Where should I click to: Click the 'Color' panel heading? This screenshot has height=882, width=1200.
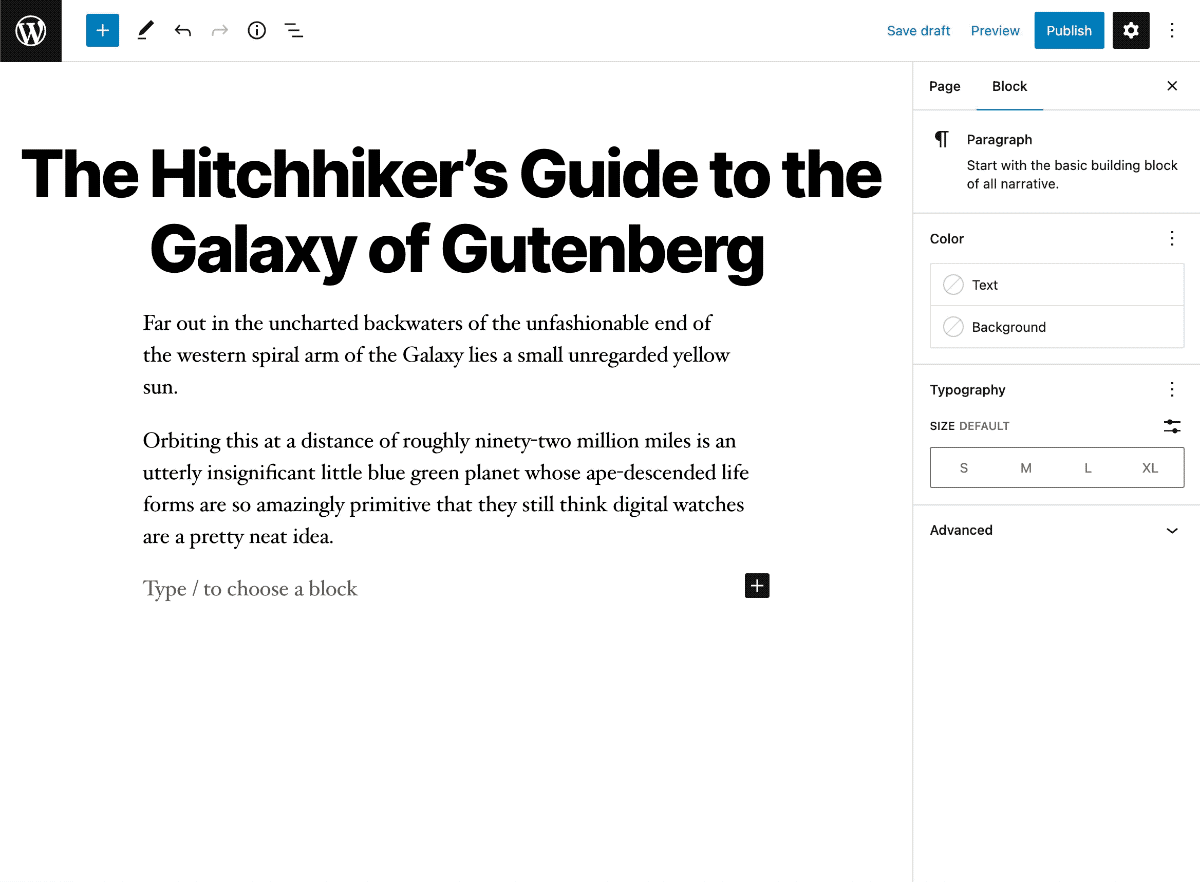[x=947, y=239]
